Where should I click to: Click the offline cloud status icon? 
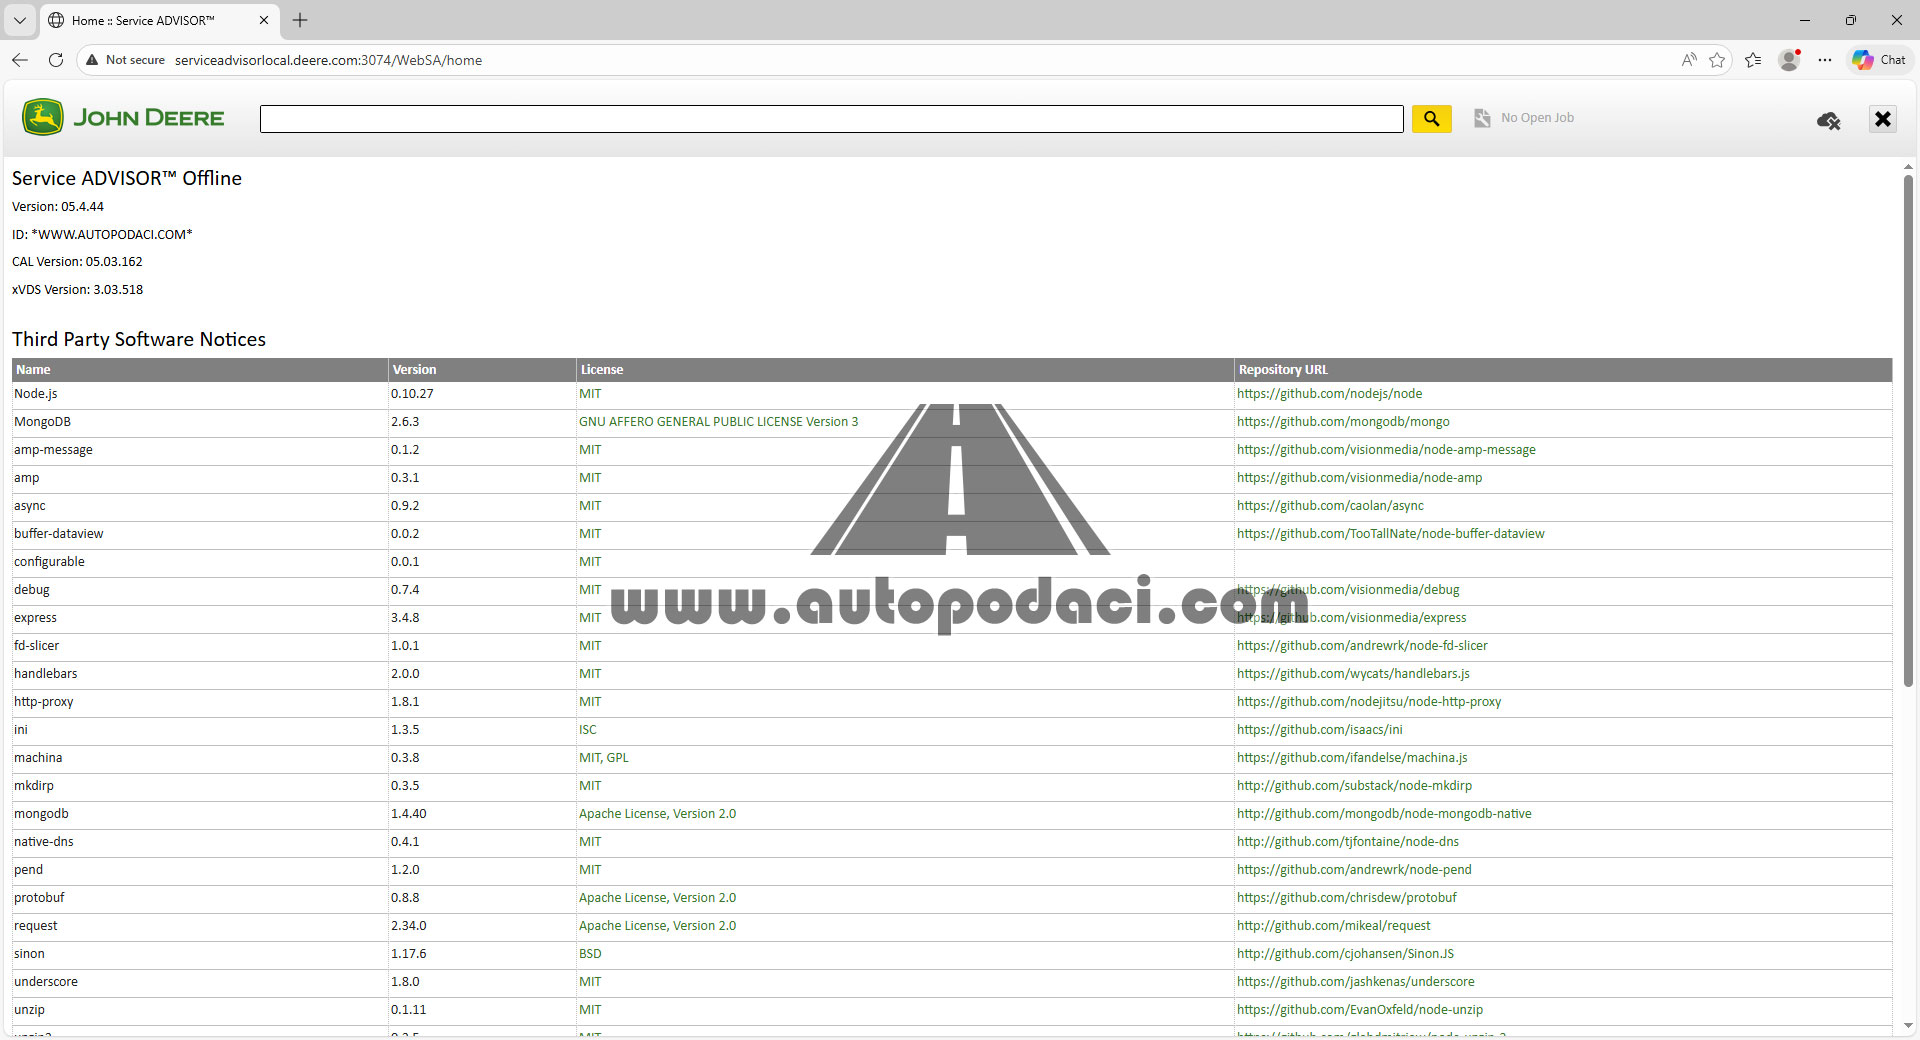(x=1828, y=121)
